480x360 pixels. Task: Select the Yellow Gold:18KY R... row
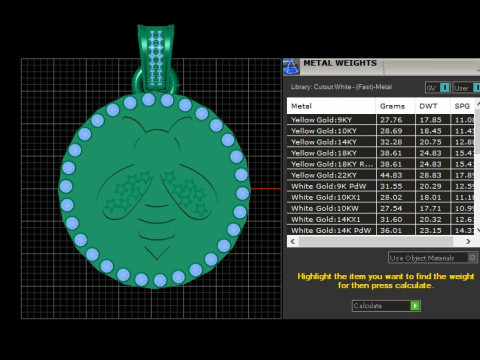[381, 164]
